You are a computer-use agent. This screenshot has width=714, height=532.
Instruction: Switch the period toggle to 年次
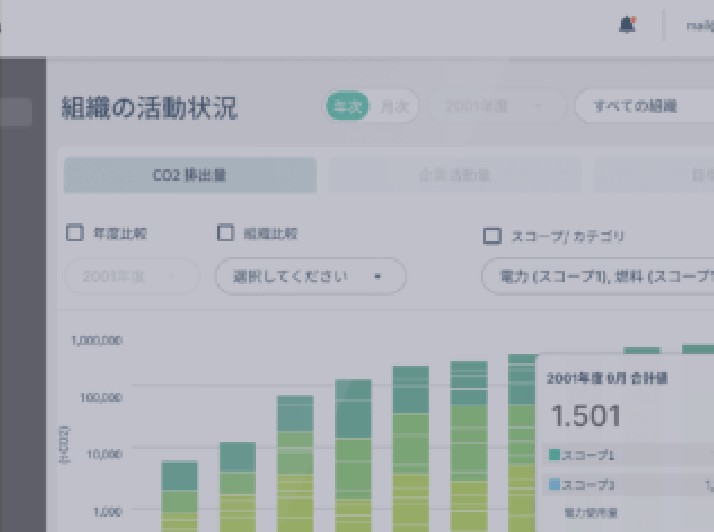(x=348, y=106)
